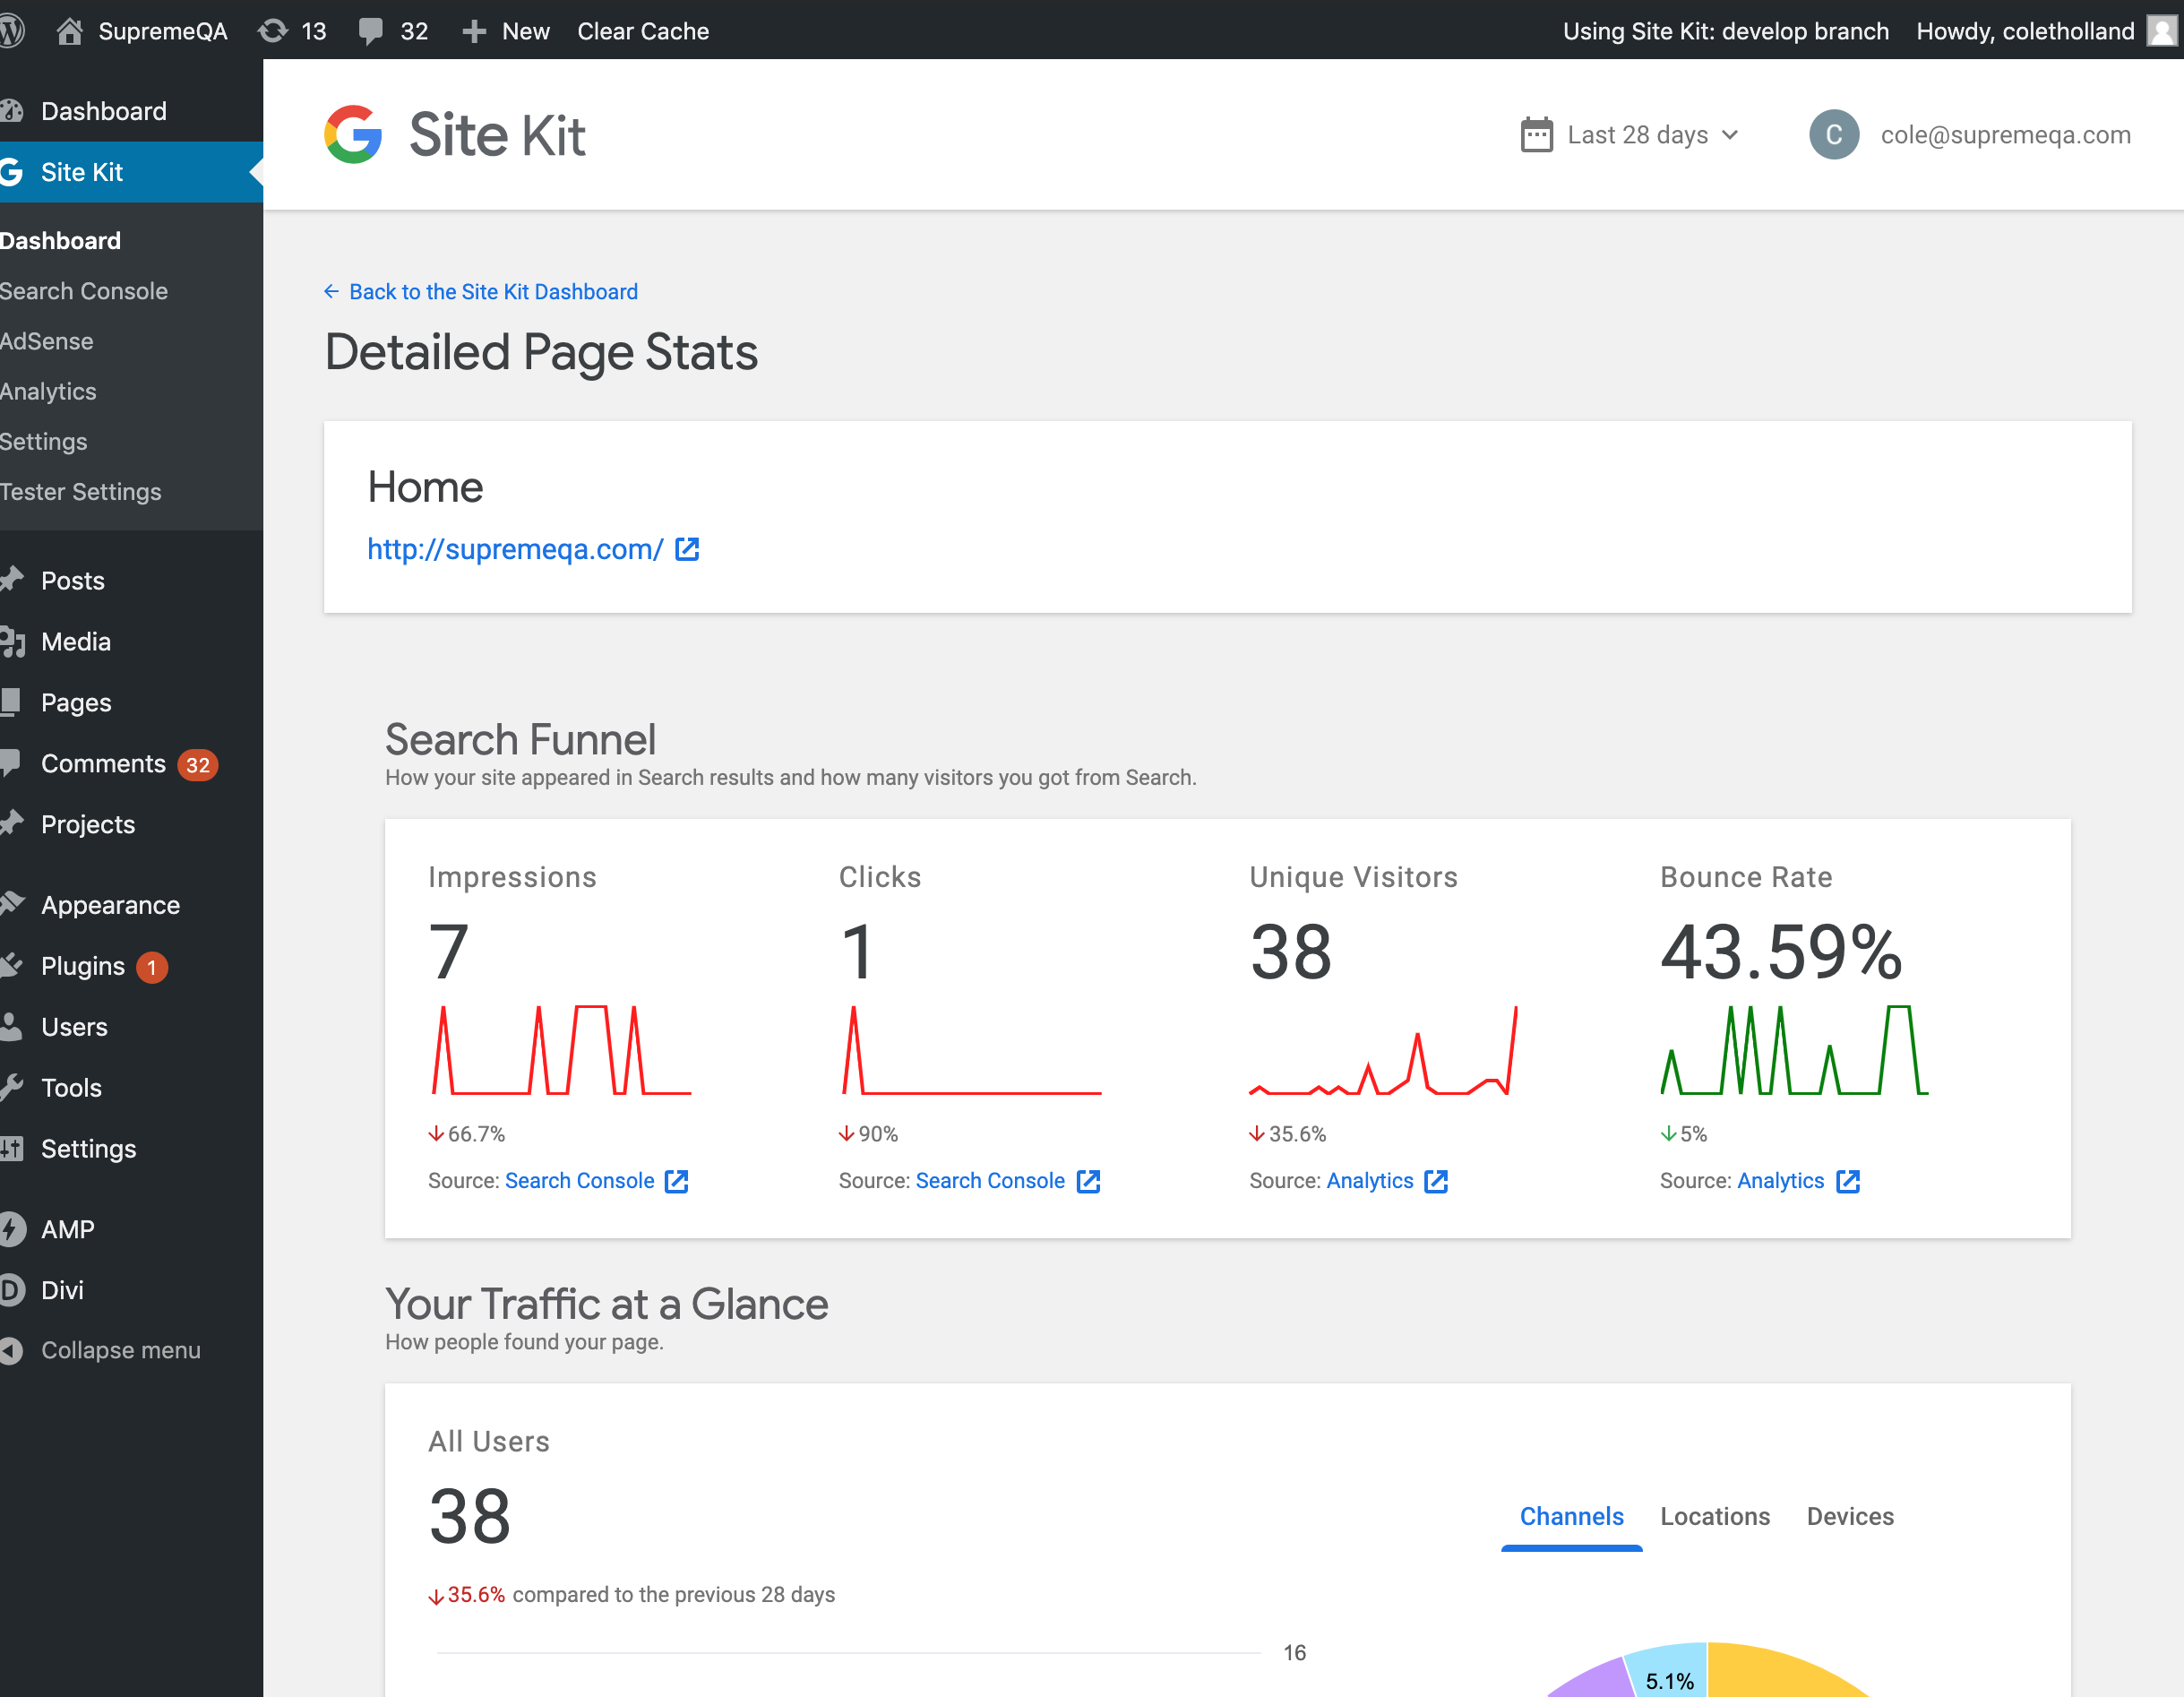The image size is (2184, 1697).
Task: Click the home icon next to SupremeQA
Action: [x=69, y=31]
